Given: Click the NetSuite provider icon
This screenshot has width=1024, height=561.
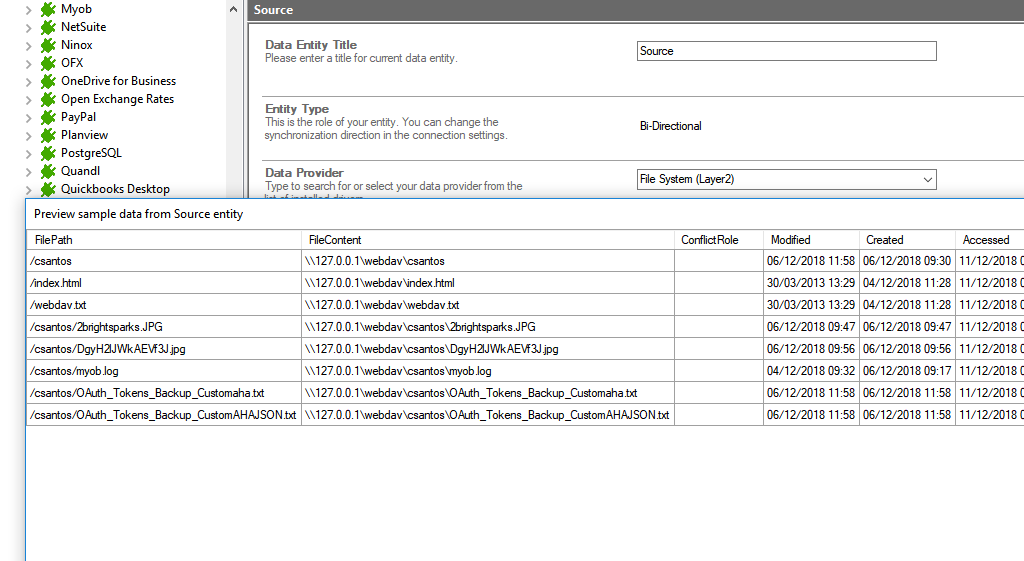Looking at the screenshot, I should pos(47,27).
